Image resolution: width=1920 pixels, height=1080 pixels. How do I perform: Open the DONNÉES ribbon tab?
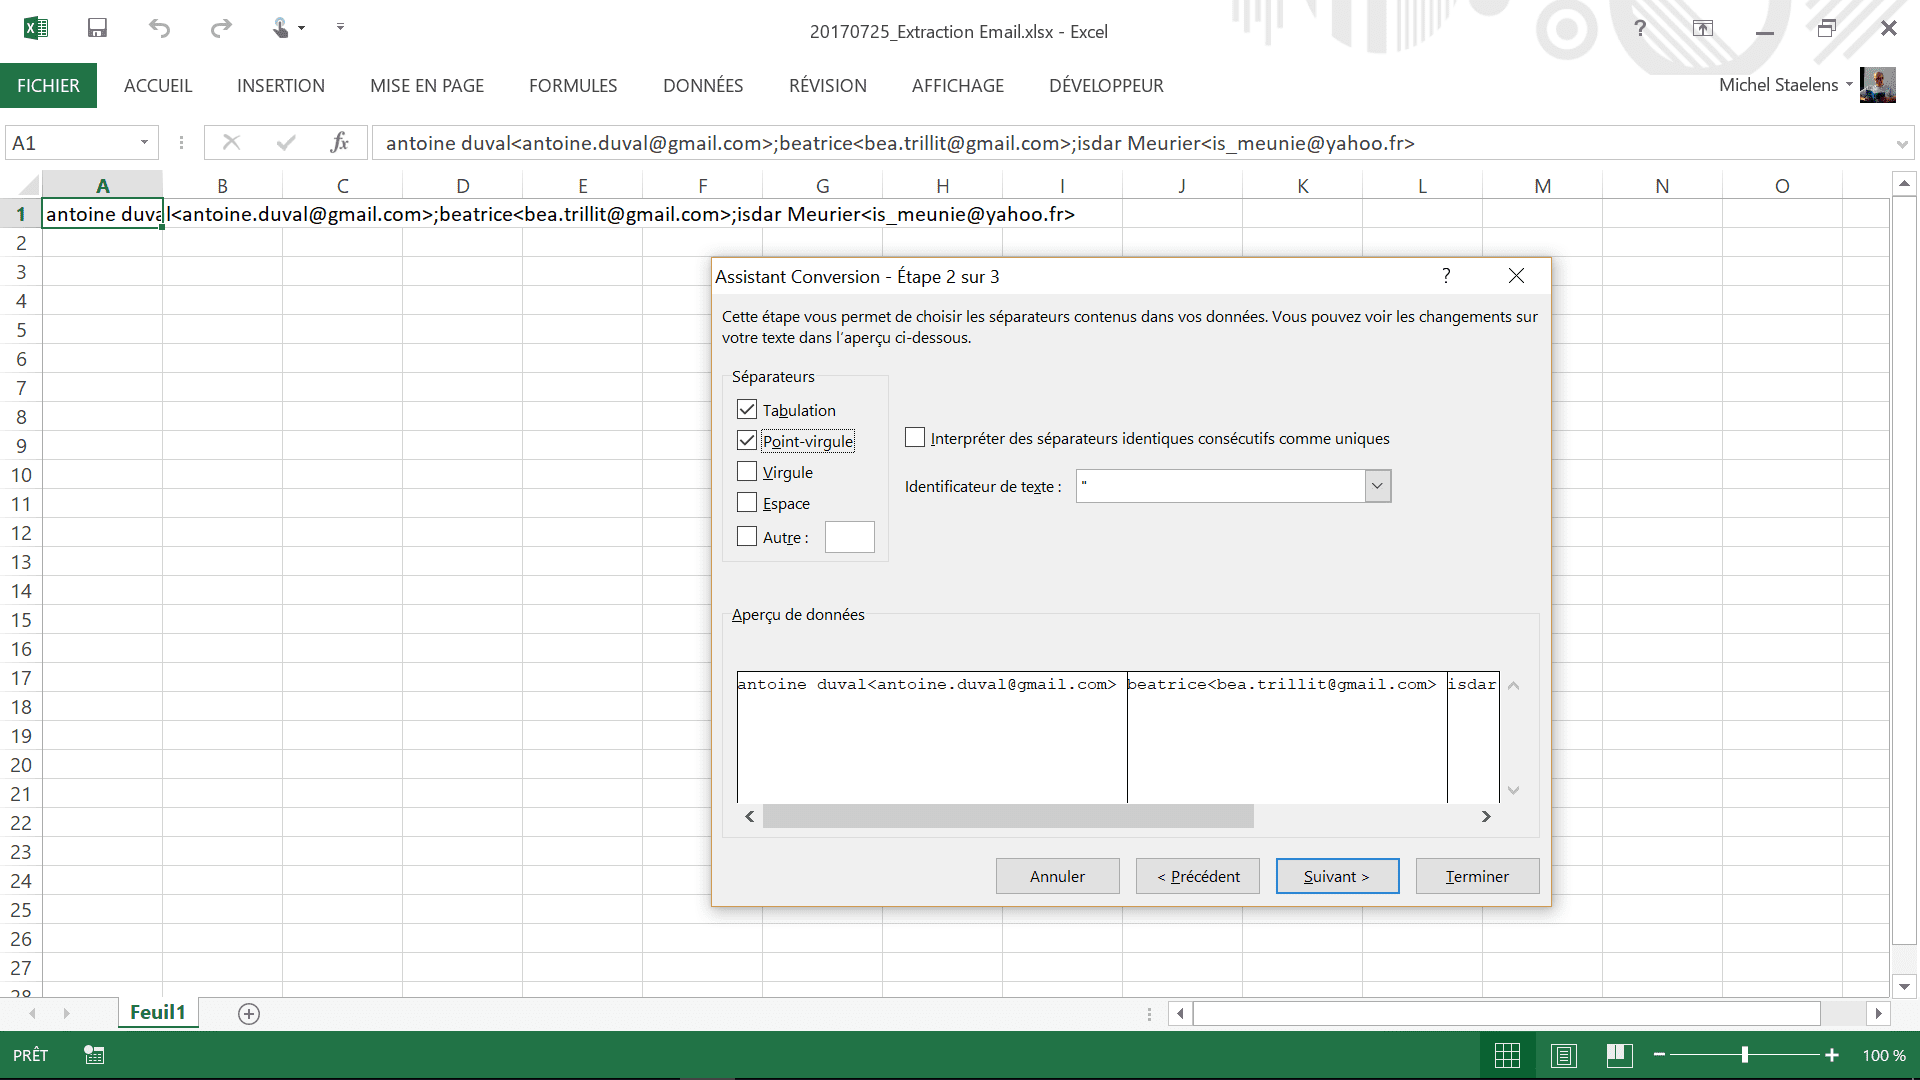click(702, 86)
